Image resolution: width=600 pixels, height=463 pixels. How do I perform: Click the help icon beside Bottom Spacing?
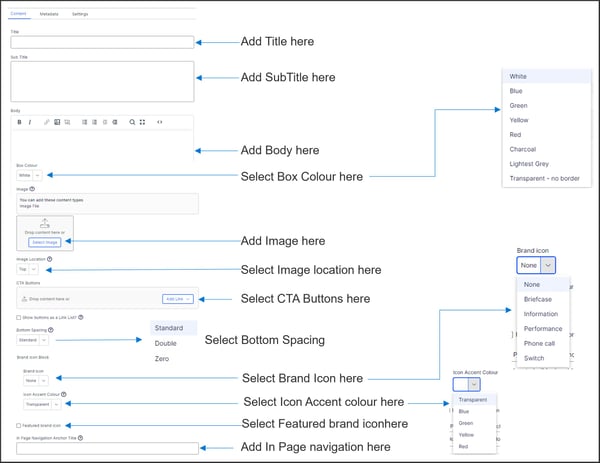coord(52,329)
